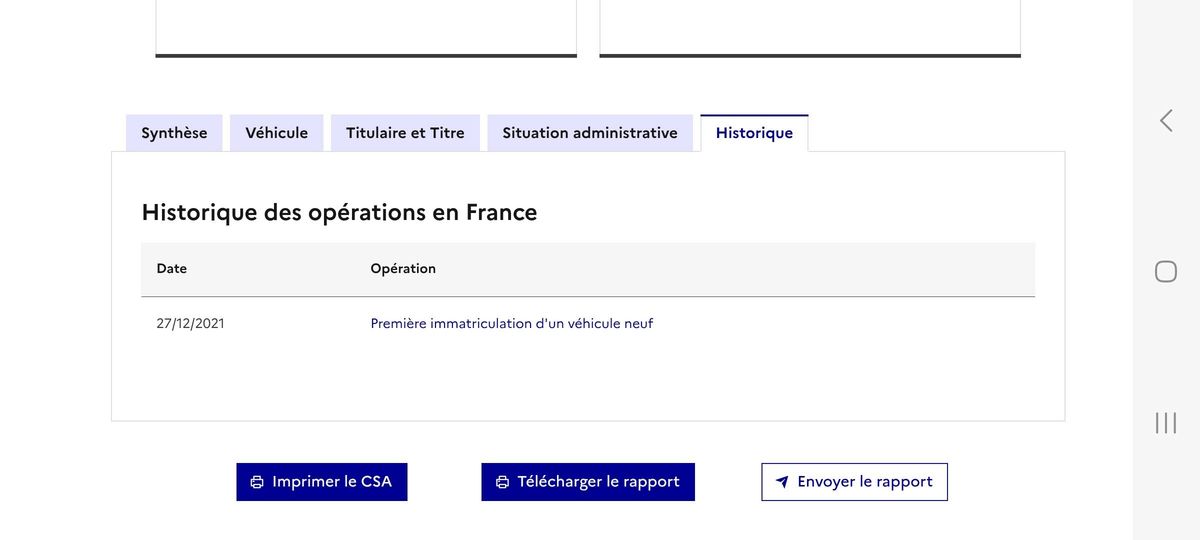The image size is (1200, 540).
Task: Click the Télécharger le rapport button
Action: click(x=588, y=482)
